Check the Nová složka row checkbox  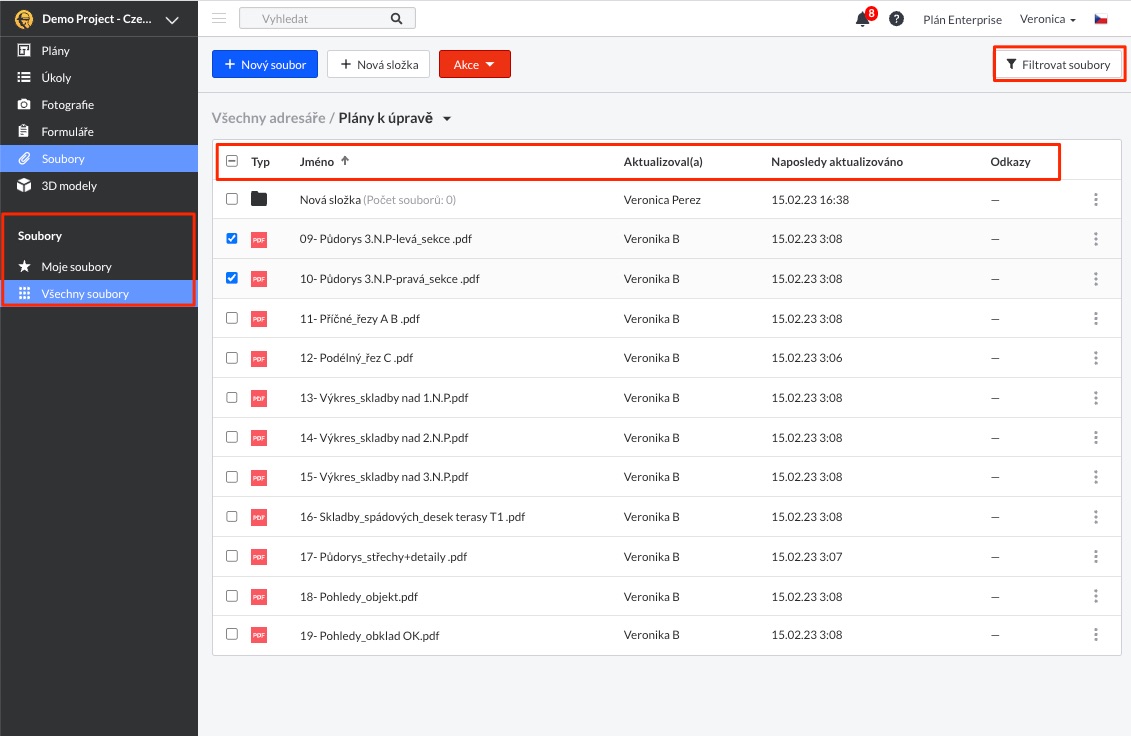coord(232,198)
